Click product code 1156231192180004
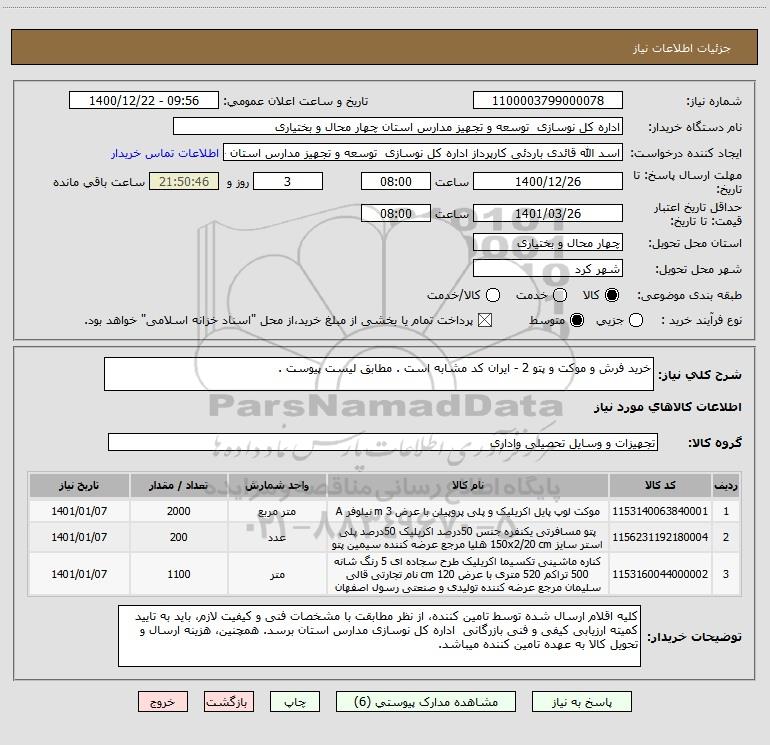 660,537
